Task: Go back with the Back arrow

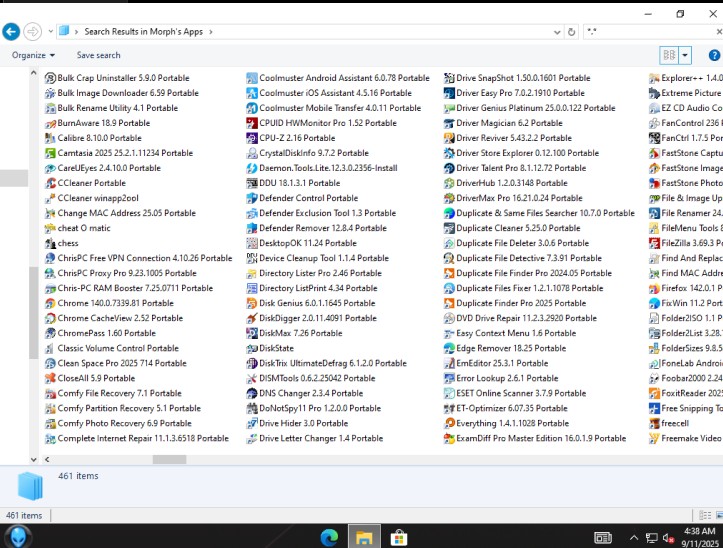Action: pyautogui.click(x=11, y=32)
